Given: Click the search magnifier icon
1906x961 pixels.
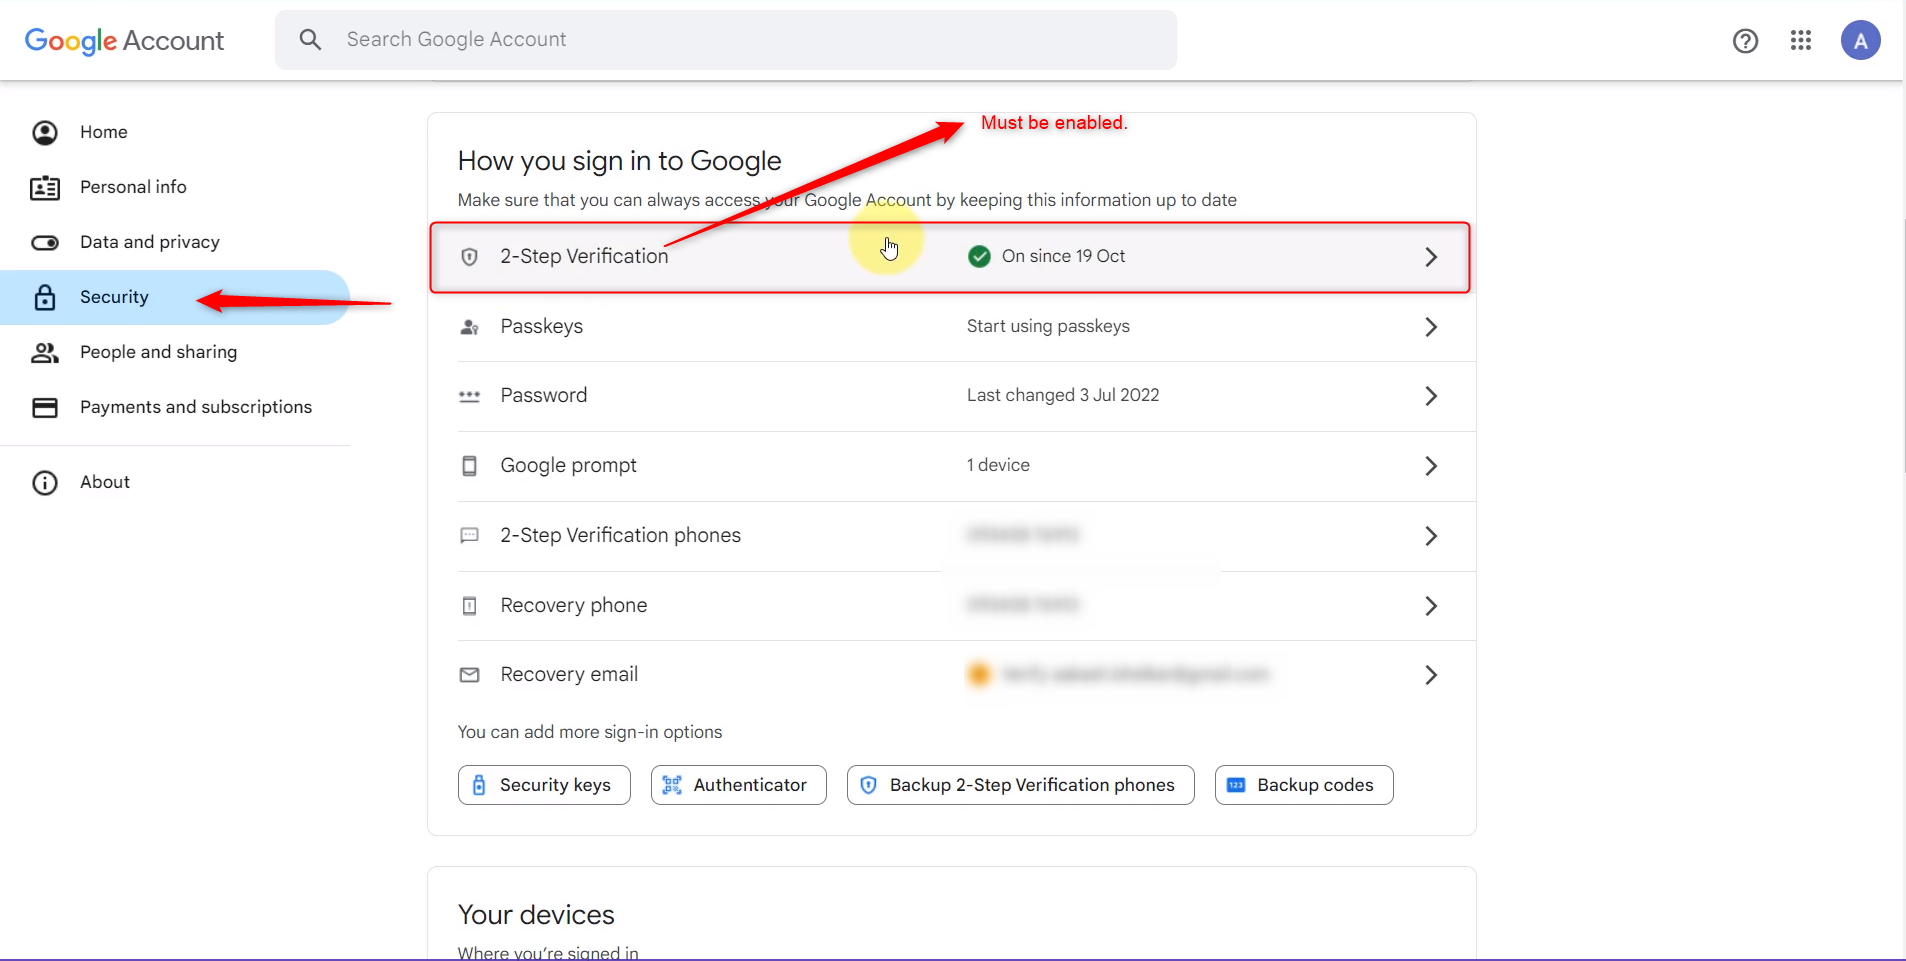Looking at the screenshot, I should [x=310, y=40].
